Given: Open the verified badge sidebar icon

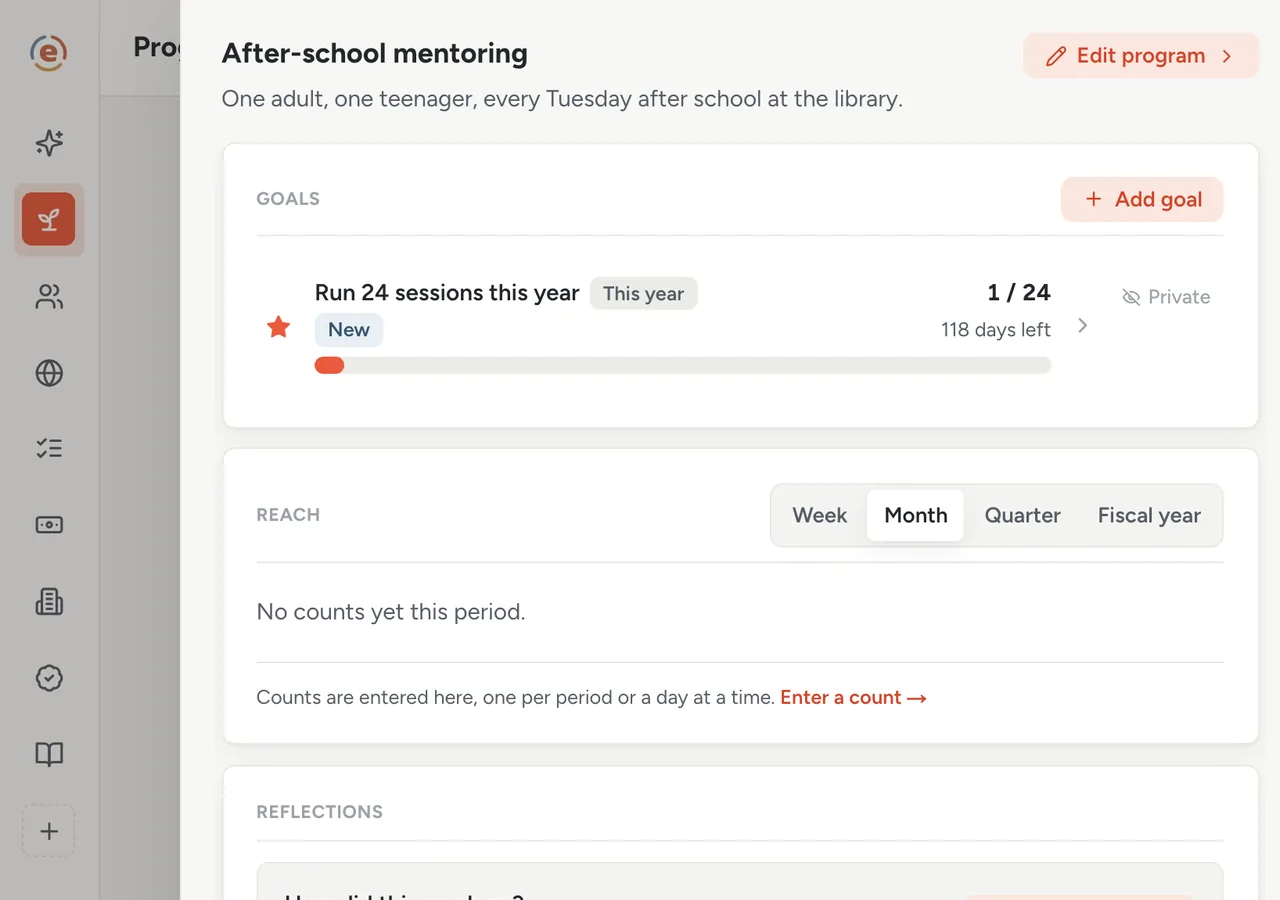Looking at the screenshot, I should click(x=49, y=678).
